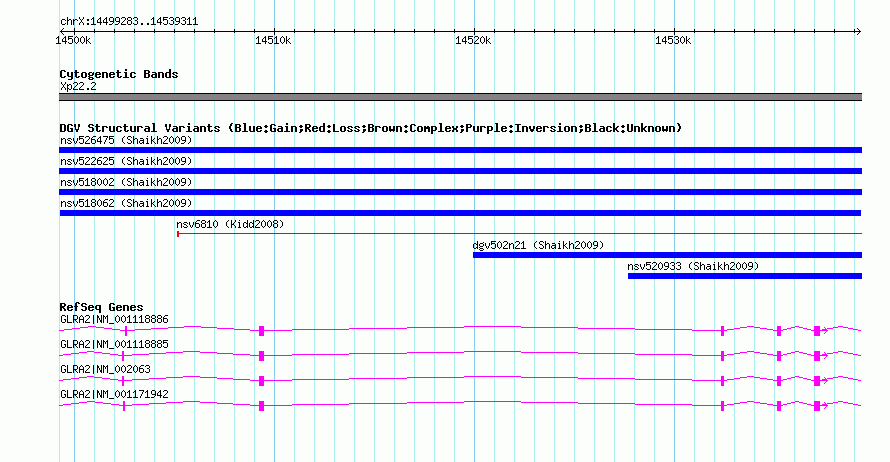
Task: Open variant label nsv6810 (Kidd2008)
Action: (230, 224)
